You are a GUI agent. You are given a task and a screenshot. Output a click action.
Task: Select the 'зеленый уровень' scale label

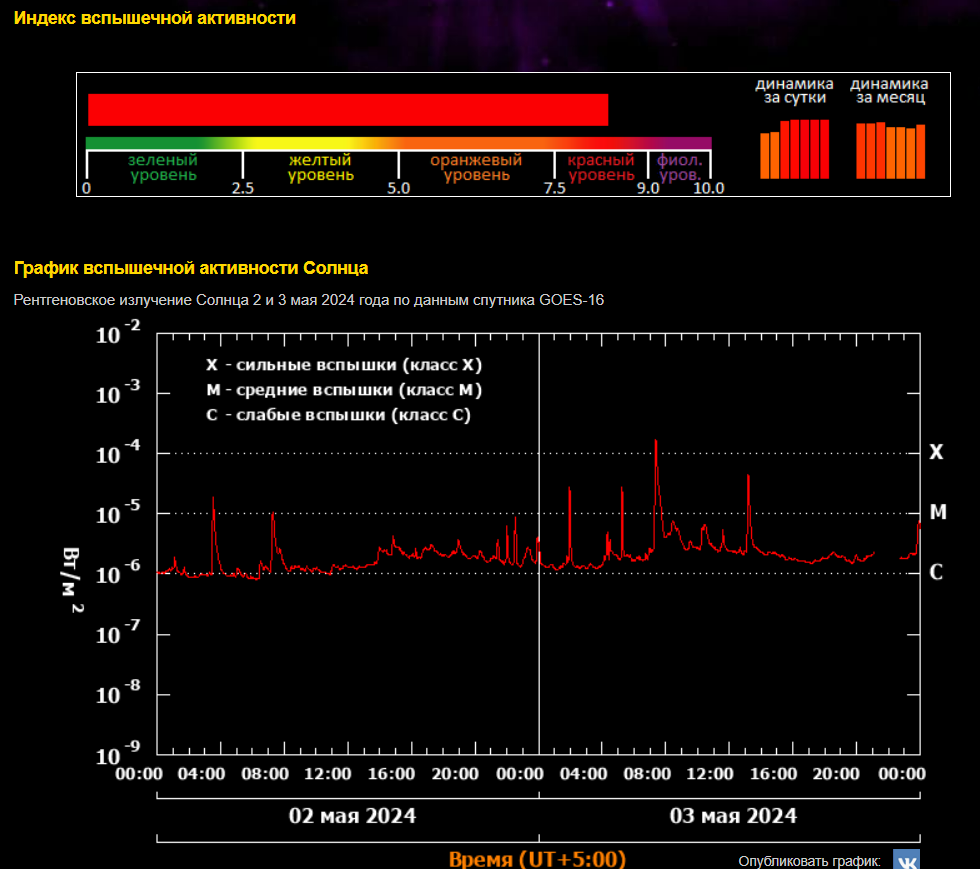[162, 168]
